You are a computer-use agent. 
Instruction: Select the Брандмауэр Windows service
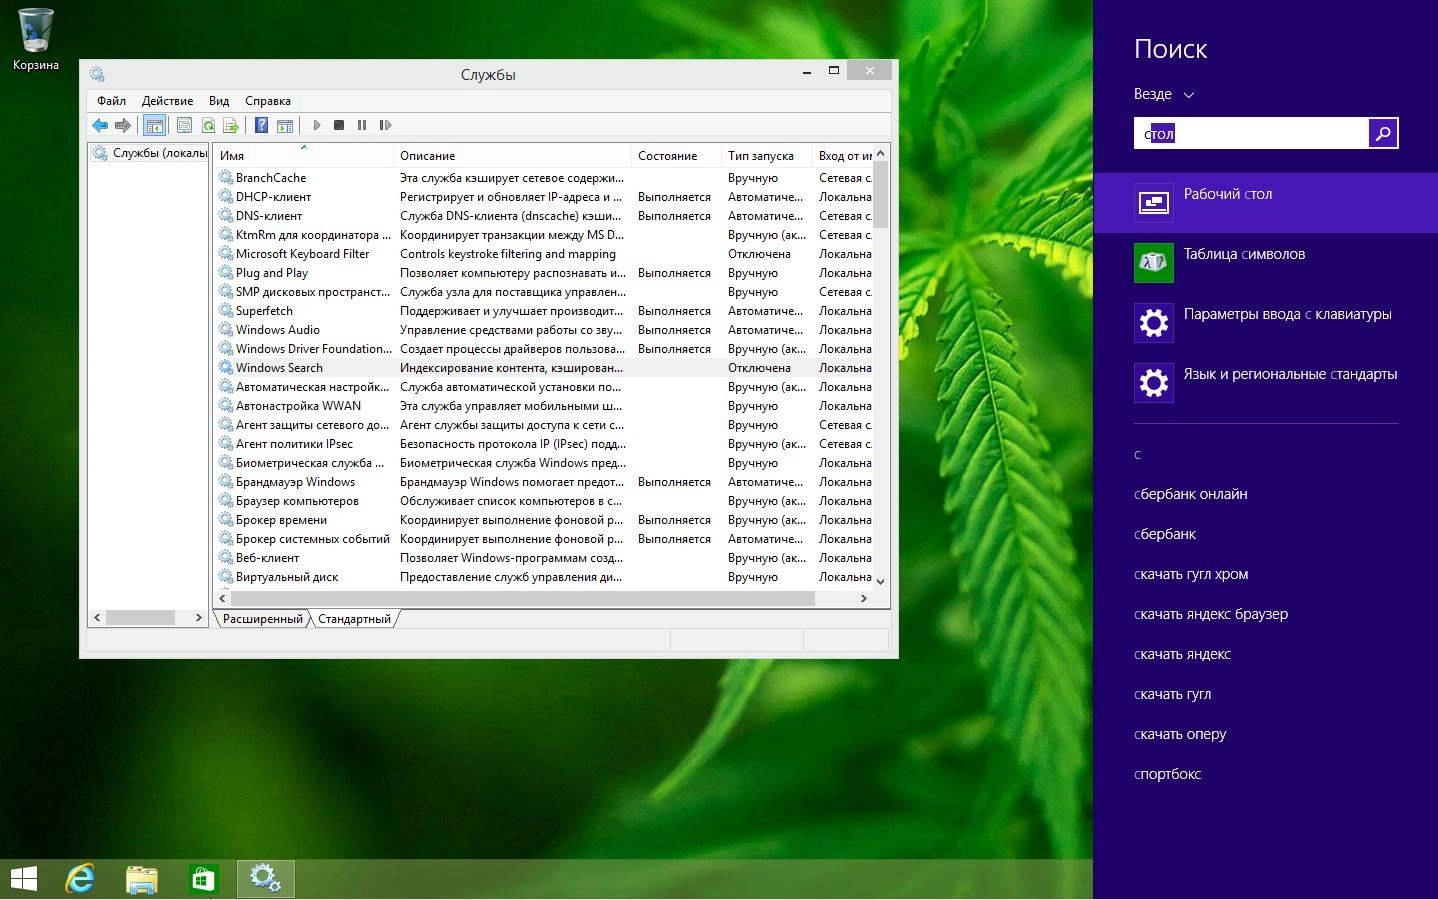(544, 482)
